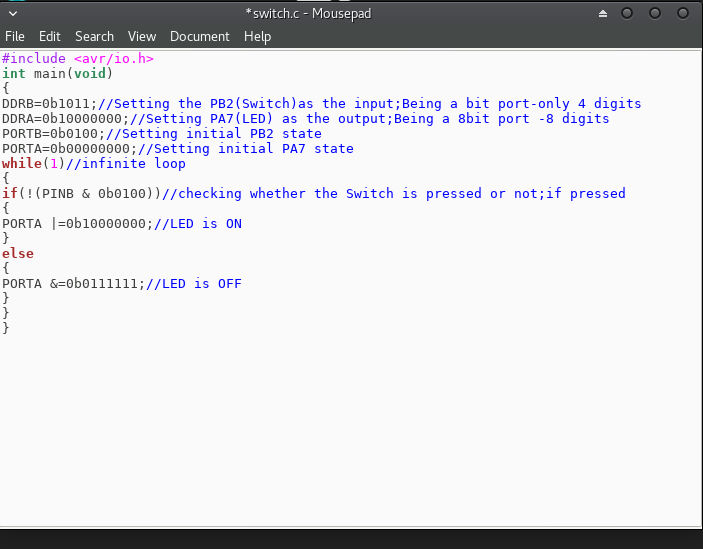Viewport: 703px width, 549px height.
Task: Click the '//infinite loop' comment
Action: click(x=126, y=164)
